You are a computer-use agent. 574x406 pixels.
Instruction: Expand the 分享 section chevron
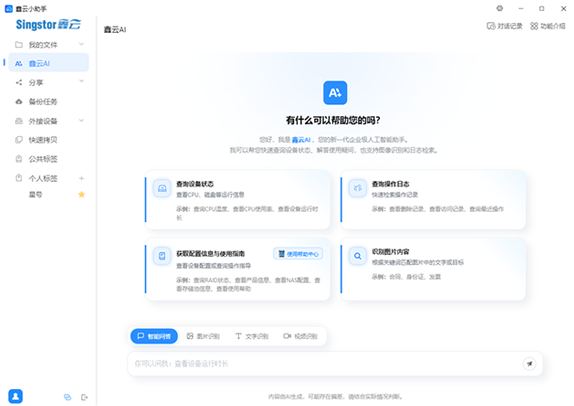coord(81,81)
